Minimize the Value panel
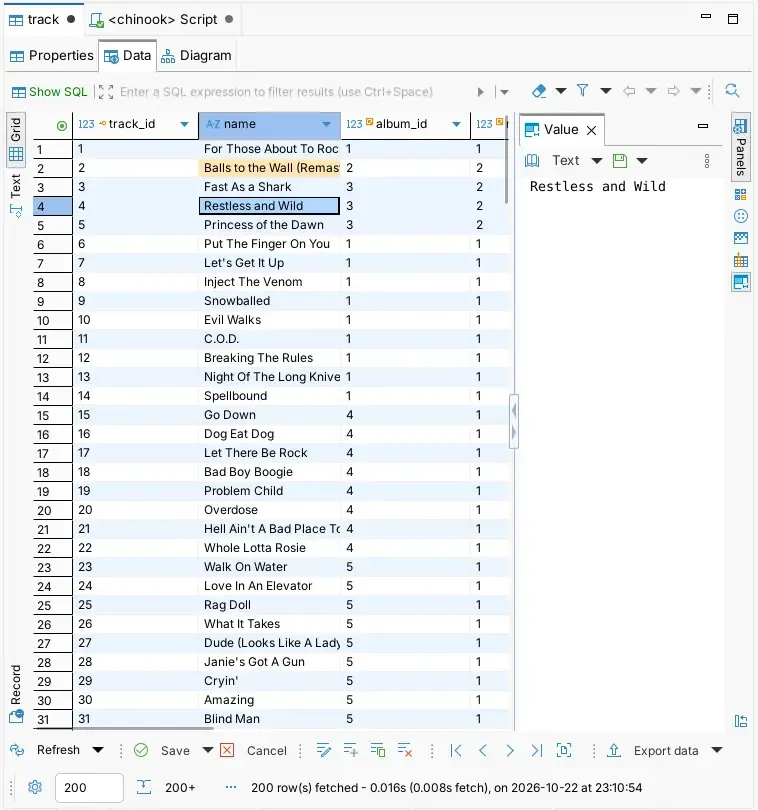758x810 pixels. click(703, 126)
